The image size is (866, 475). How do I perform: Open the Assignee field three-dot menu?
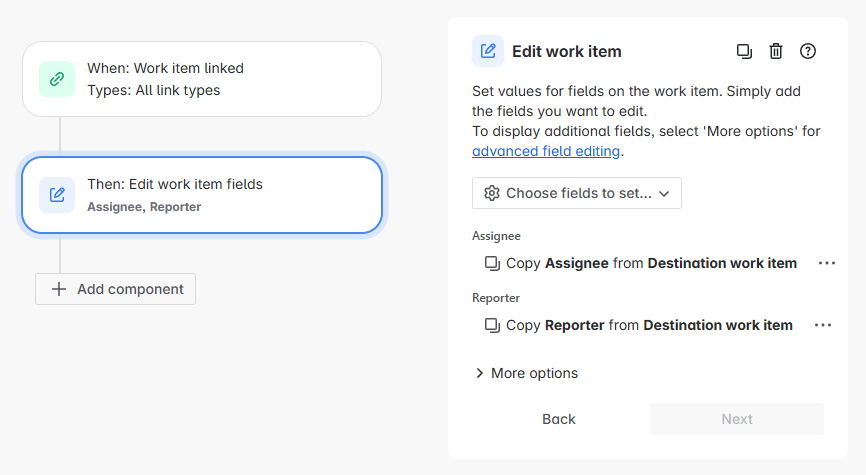pos(826,263)
